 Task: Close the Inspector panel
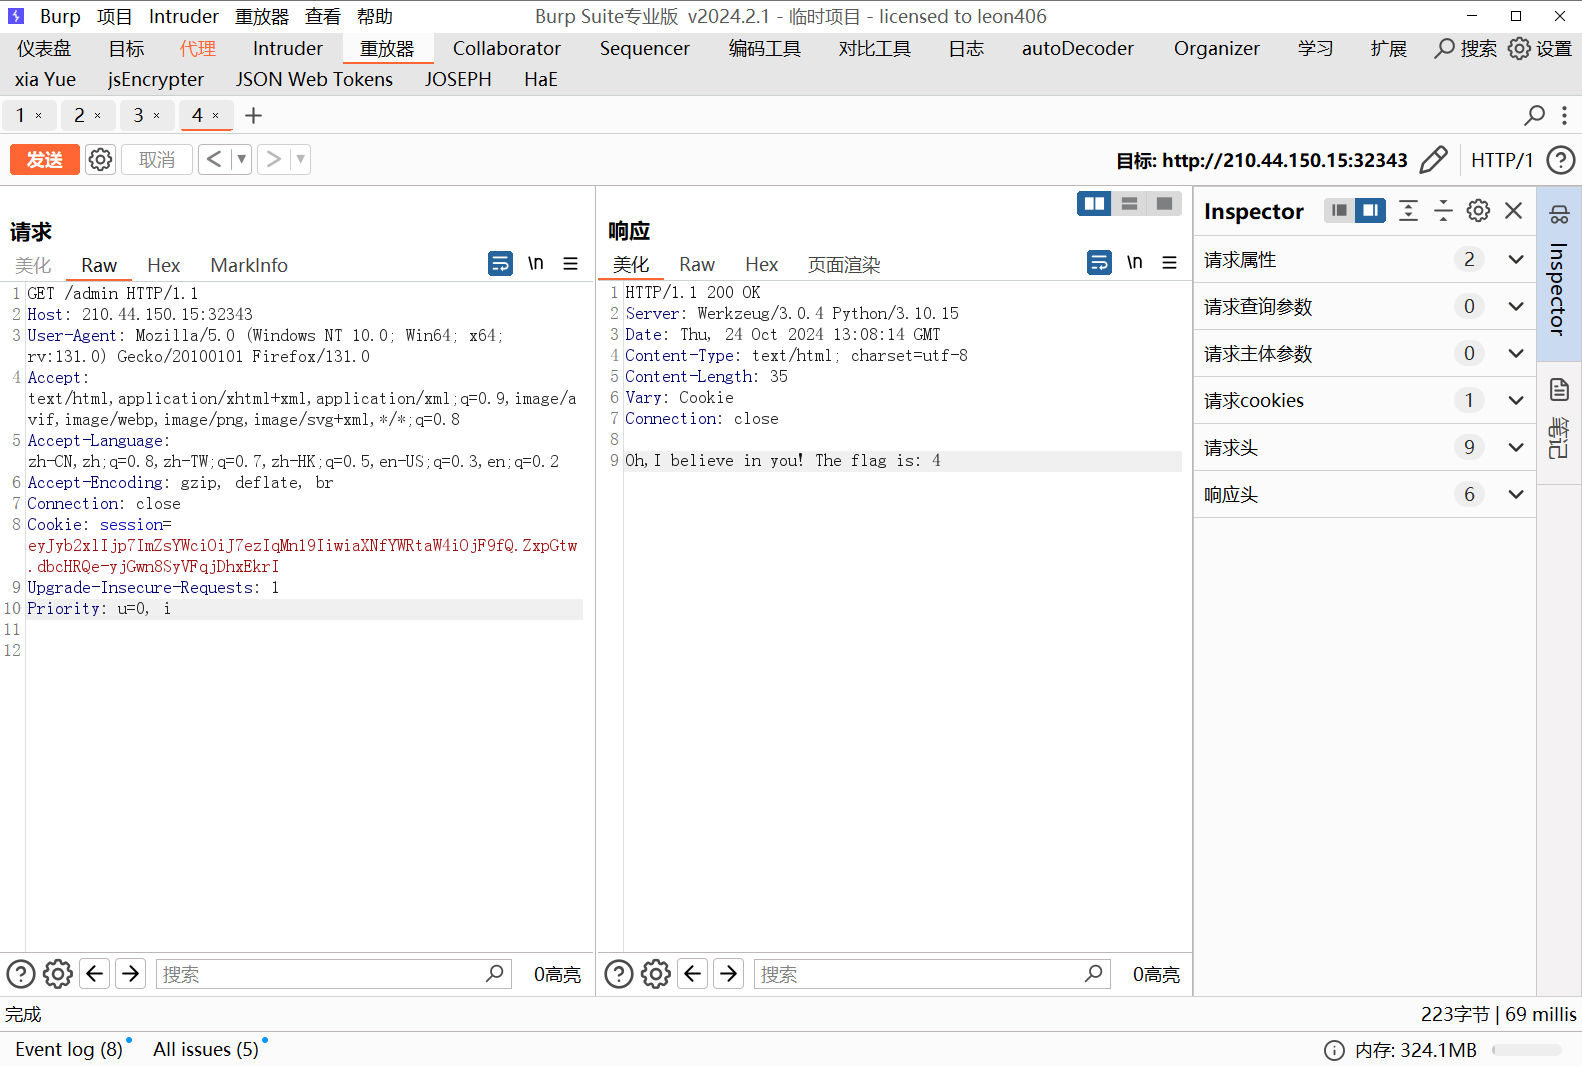tap(1514, 210)
